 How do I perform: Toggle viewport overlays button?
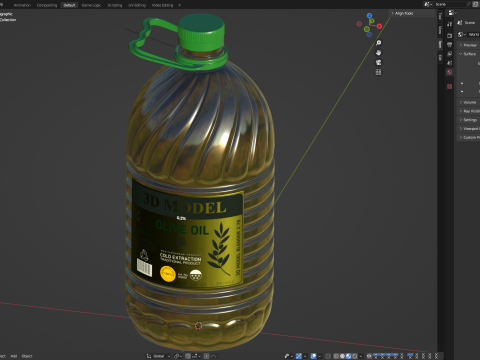314,356
